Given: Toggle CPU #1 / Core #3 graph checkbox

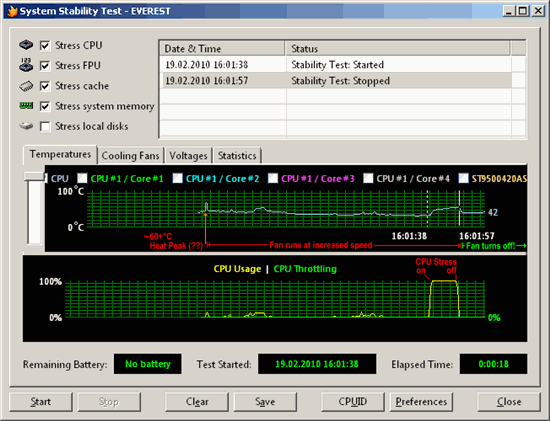Looking at the screenshot, I should pos(273,178).
